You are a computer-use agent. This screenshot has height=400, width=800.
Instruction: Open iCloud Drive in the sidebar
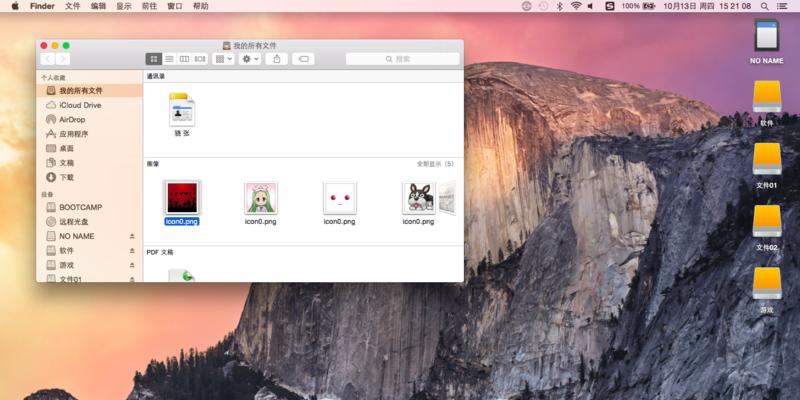(90, 105)
